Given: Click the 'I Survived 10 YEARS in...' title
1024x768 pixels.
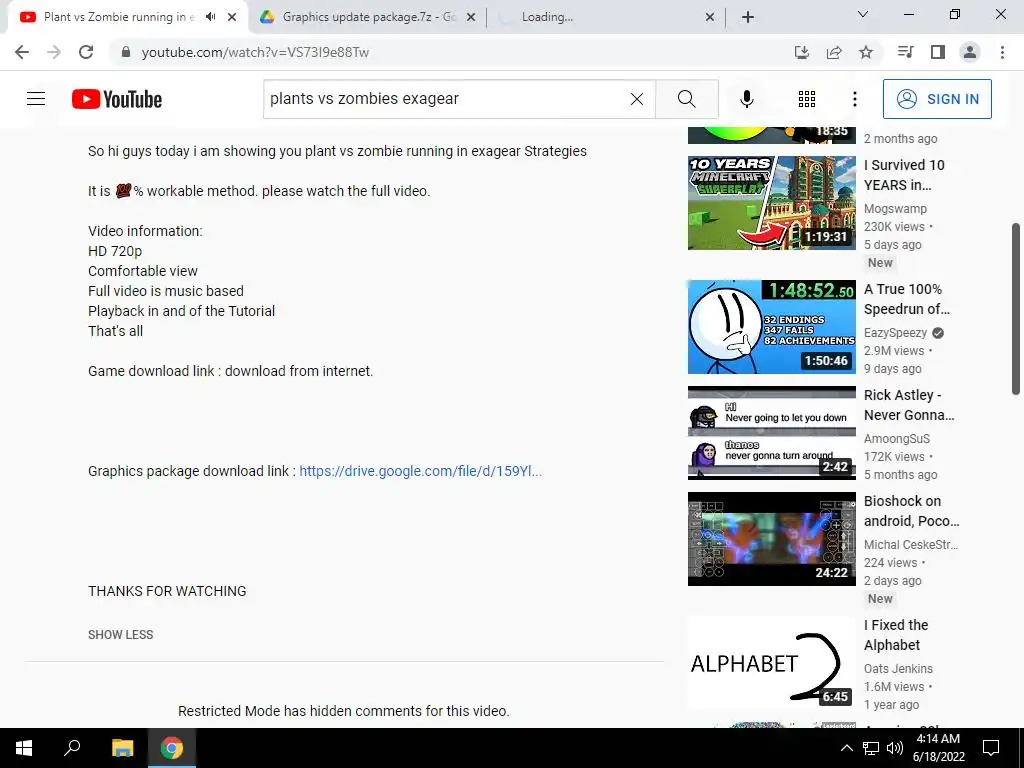Looking at the screenshot, I should (x=904, y=175).
